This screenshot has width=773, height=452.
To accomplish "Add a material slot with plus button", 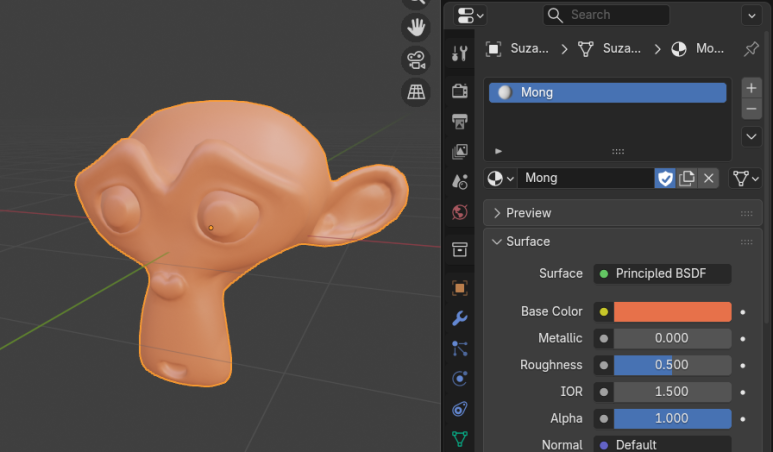I will pyautogui.click(x=751, y=88).
